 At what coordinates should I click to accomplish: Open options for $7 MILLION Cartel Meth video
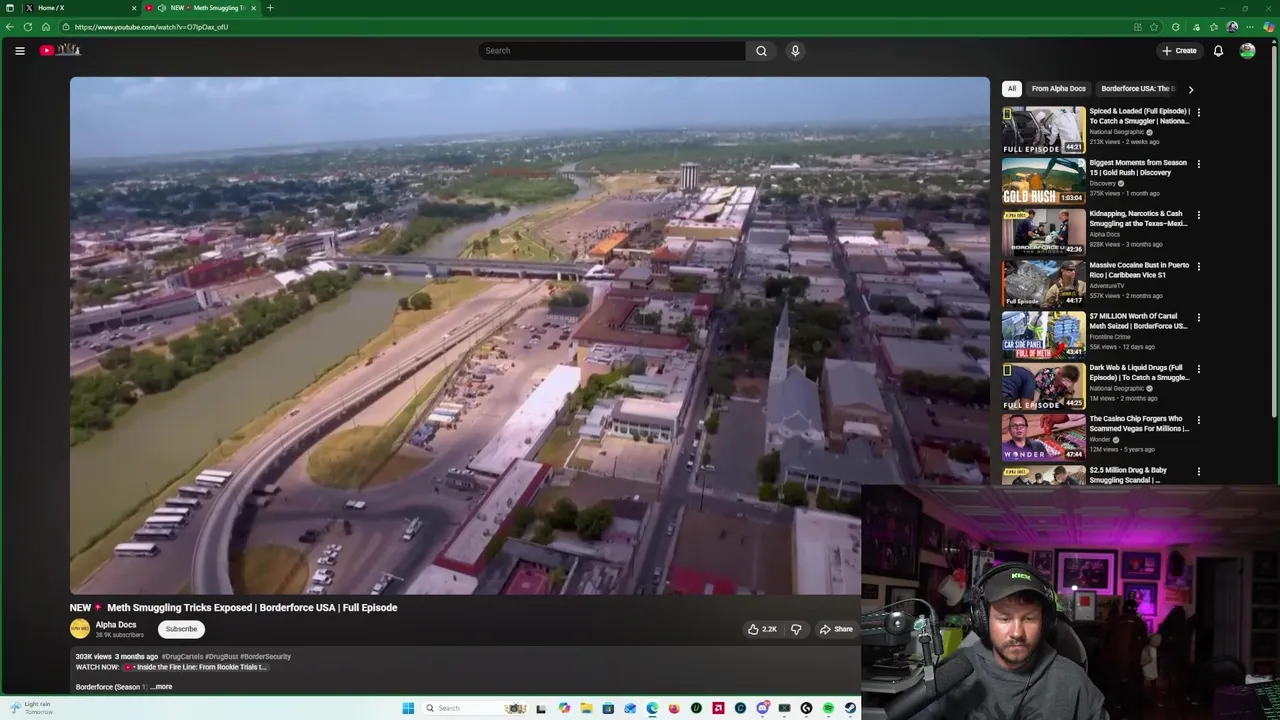[1198, 318]
